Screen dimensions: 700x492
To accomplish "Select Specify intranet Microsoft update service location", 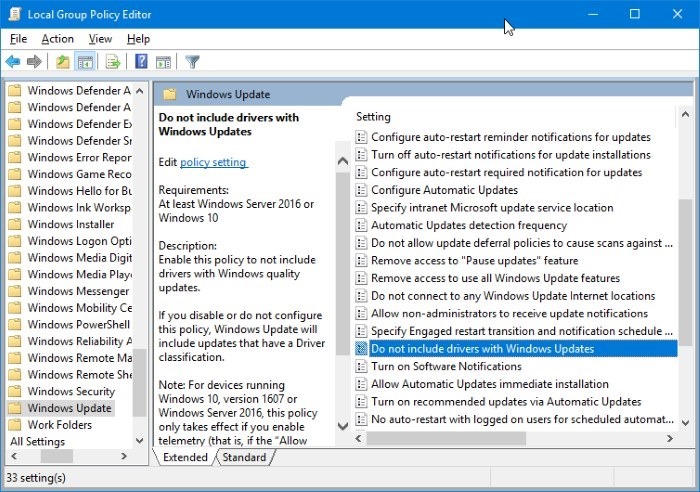I will point(492,208).
